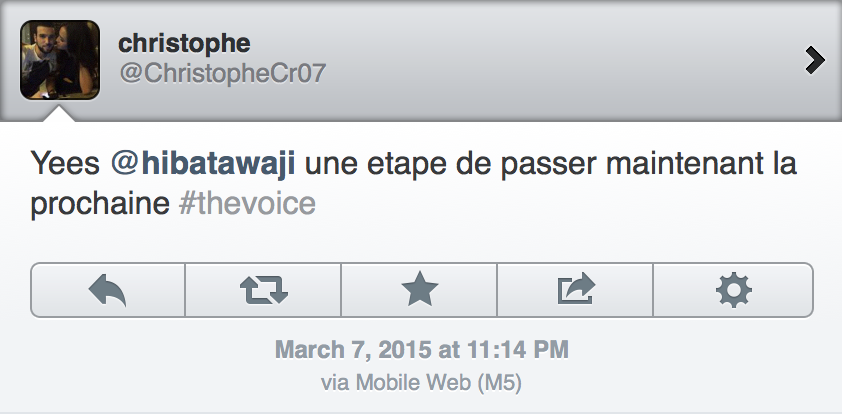Expand profile details with the right chevron
Screen dimensions: 842x416
(815, 61)
